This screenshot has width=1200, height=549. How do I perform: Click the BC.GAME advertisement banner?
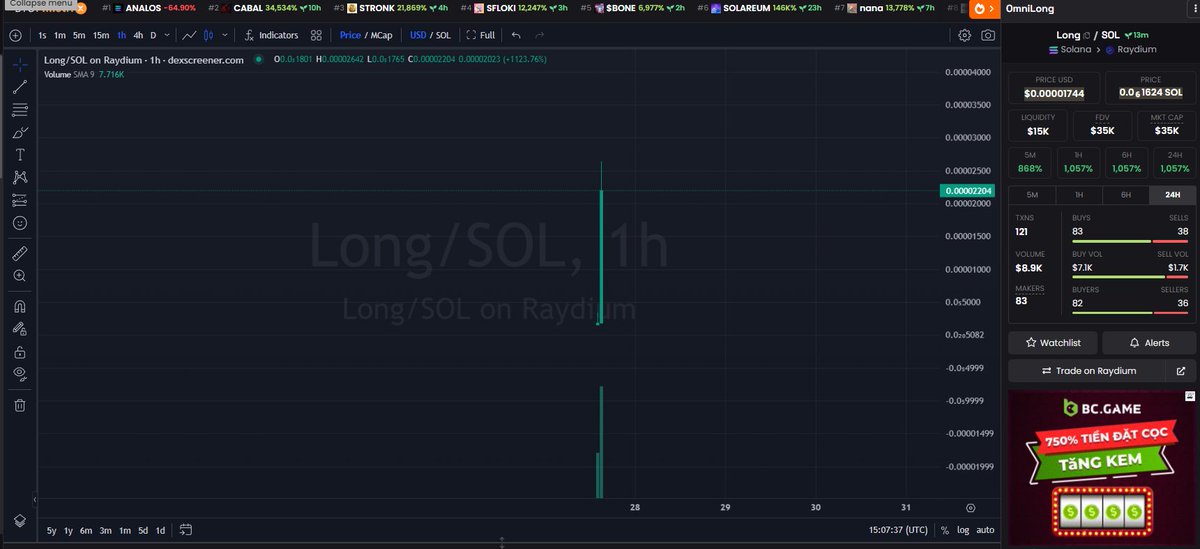coord(1100,467)
